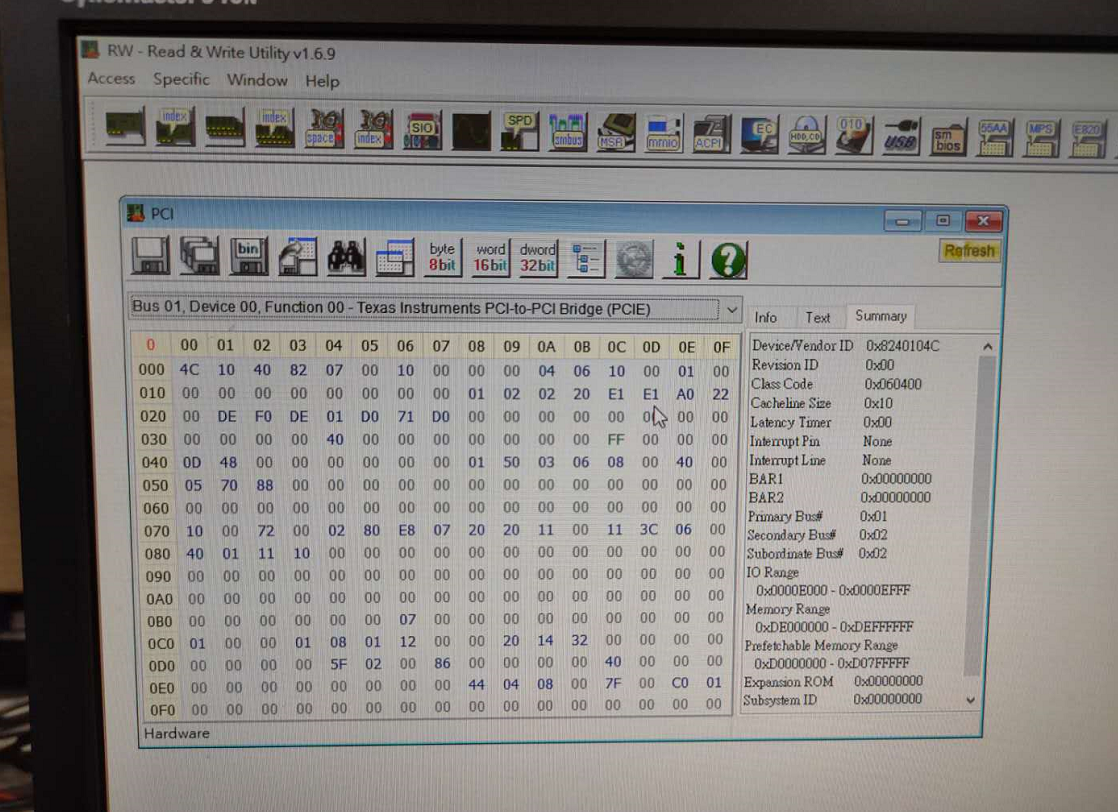This screenshot has width=1118, height=812.
Task: Open the E820 memory map tool
Action: click(1087, 139)
